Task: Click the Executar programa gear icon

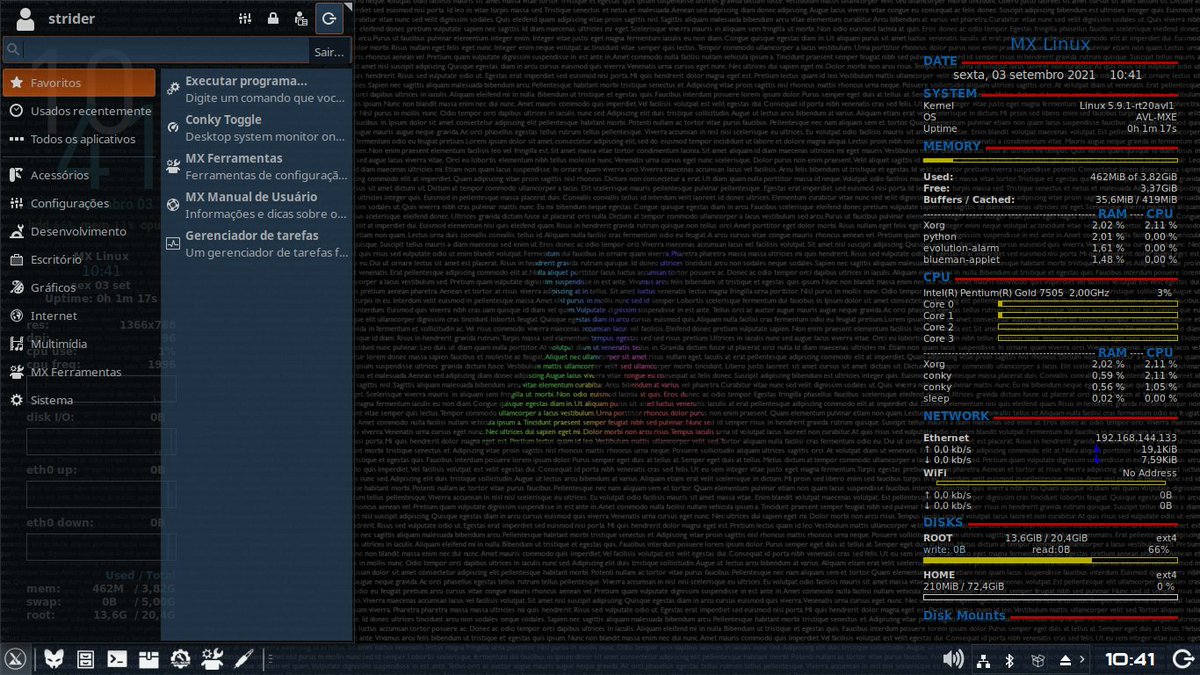Action: [x=173, y=89]
